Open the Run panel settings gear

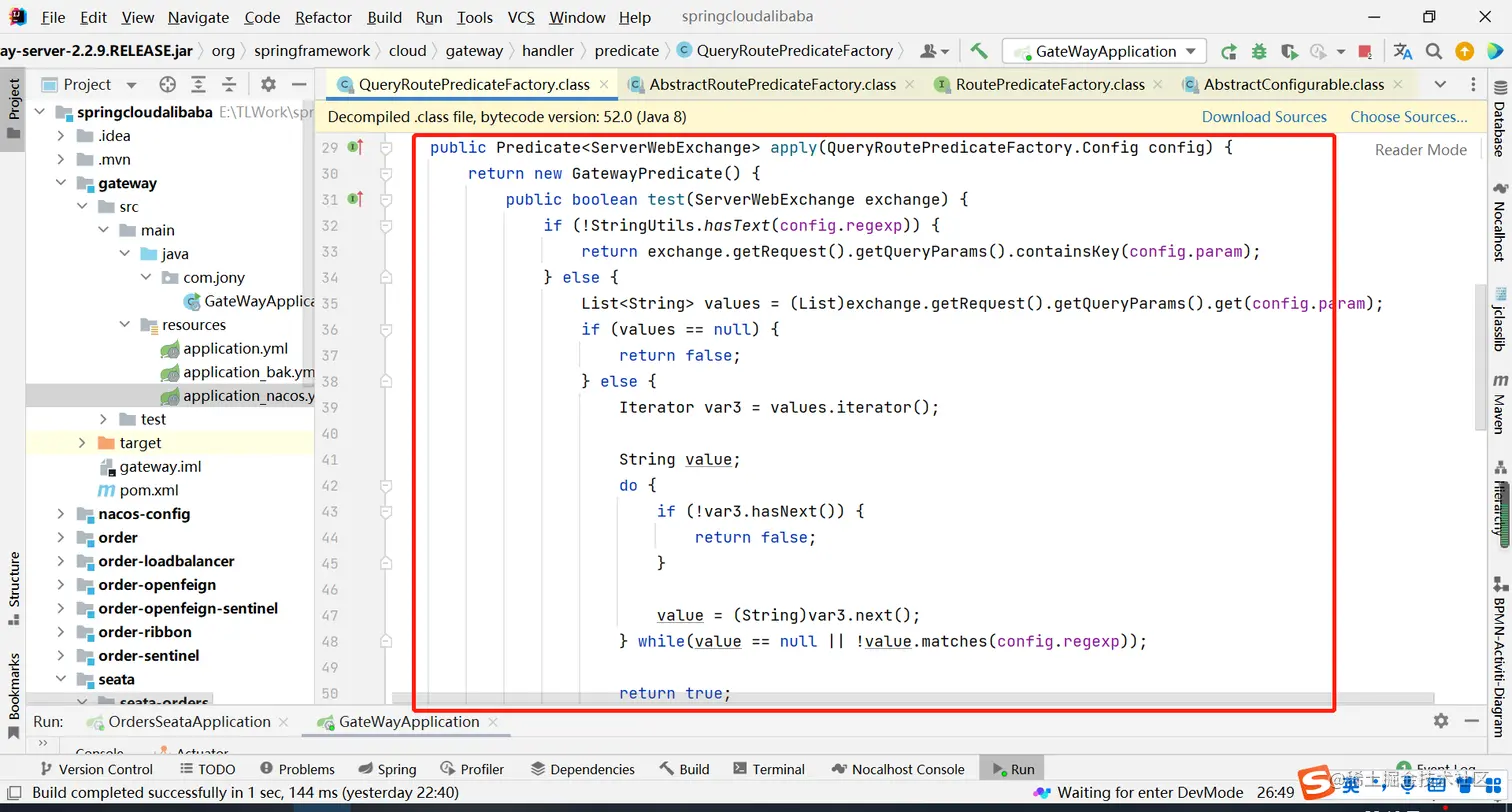pyautogui.click(x=1441, y=721)
